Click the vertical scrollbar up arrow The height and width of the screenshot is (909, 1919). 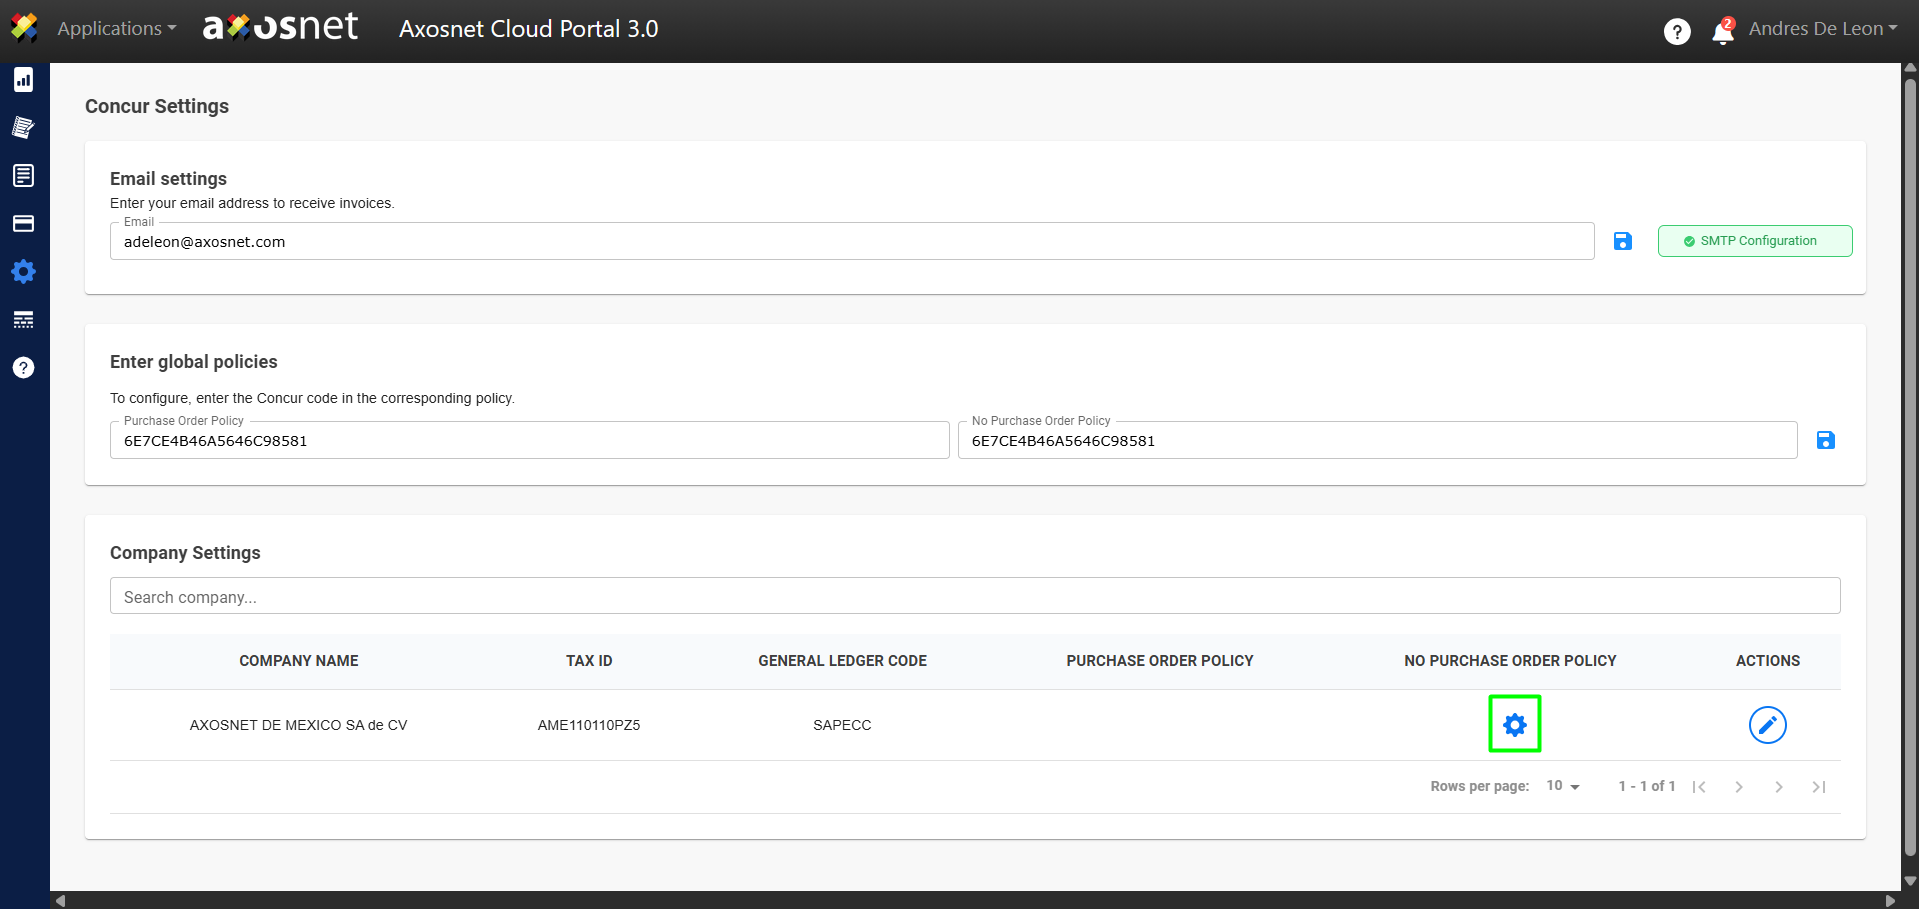[1910, 69]
